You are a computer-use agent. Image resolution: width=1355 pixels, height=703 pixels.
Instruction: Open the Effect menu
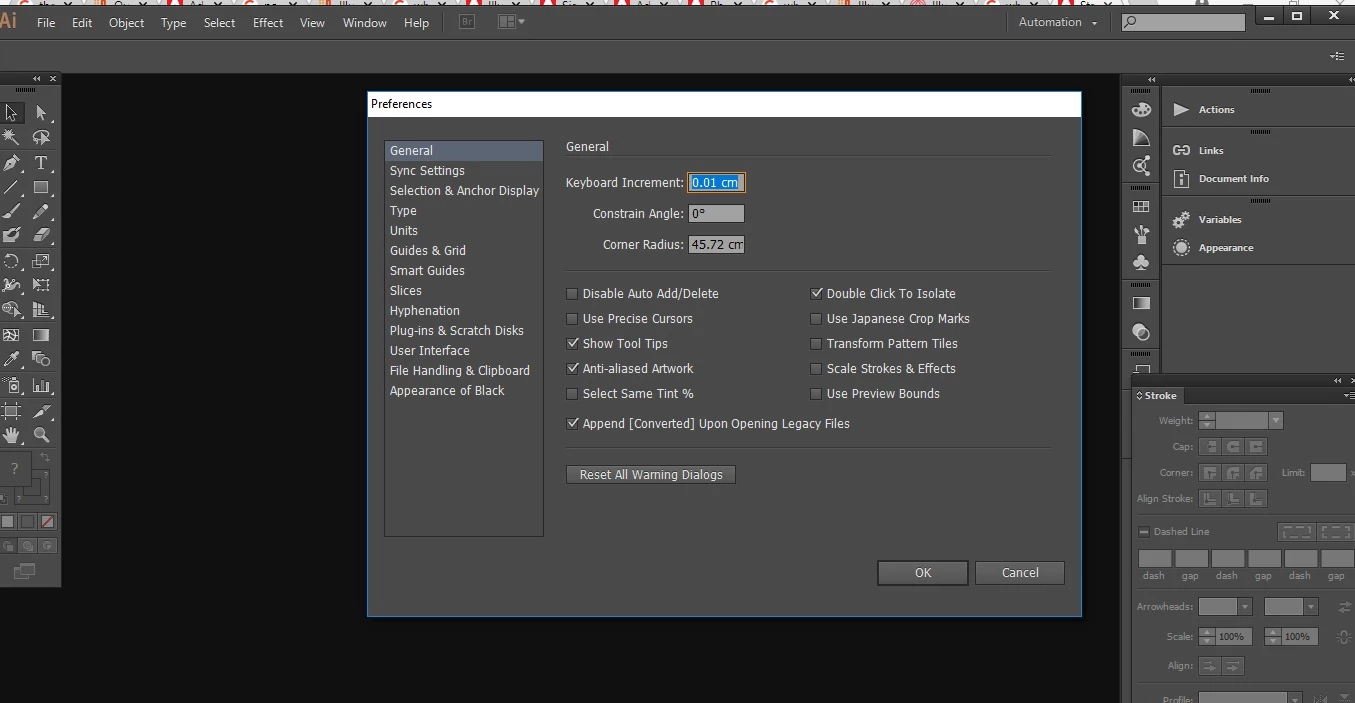pyautogui.click(x=268, y=23)
